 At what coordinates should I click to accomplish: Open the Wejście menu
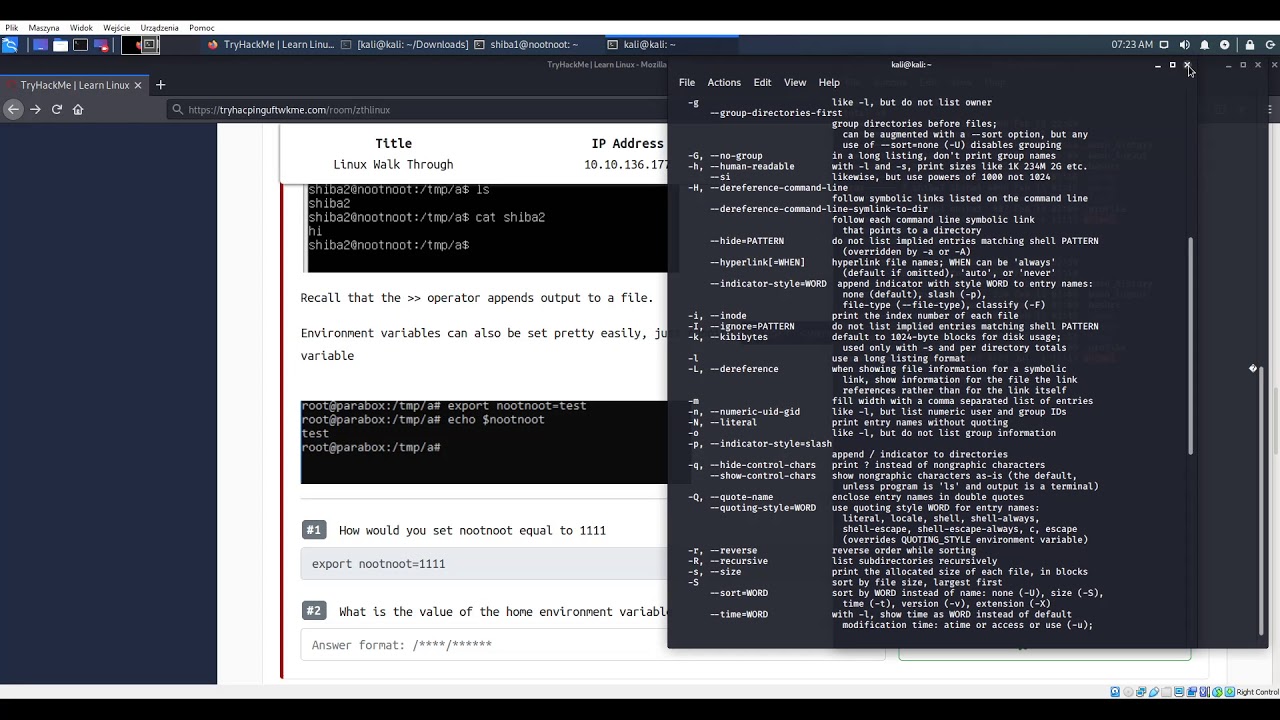[117, 28]
